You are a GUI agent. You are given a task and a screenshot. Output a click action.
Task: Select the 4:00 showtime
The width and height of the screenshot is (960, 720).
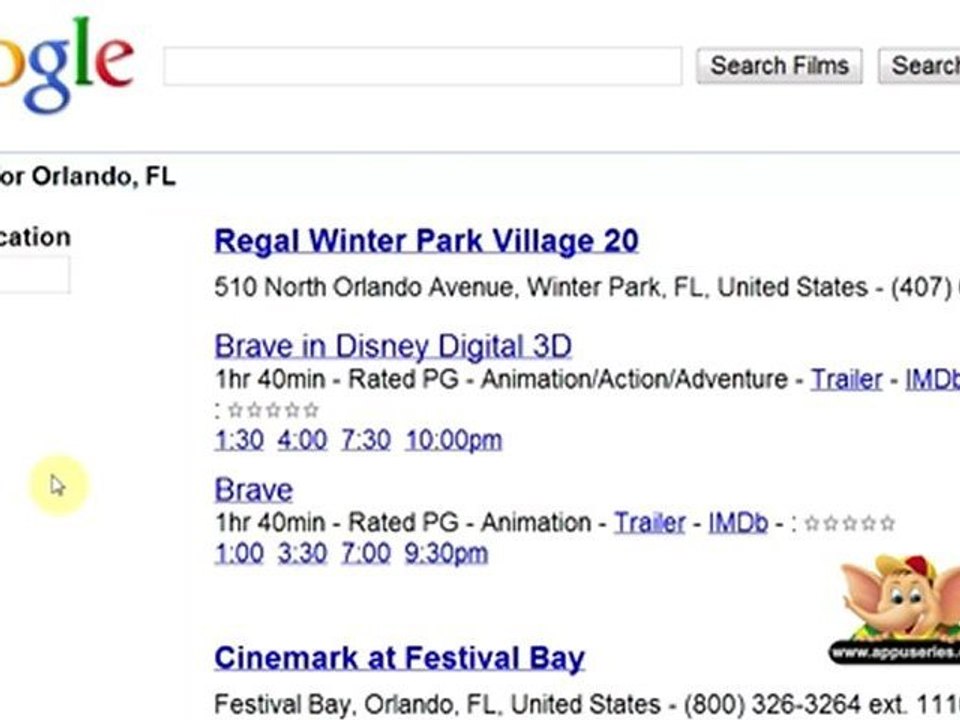pos(302,440)
